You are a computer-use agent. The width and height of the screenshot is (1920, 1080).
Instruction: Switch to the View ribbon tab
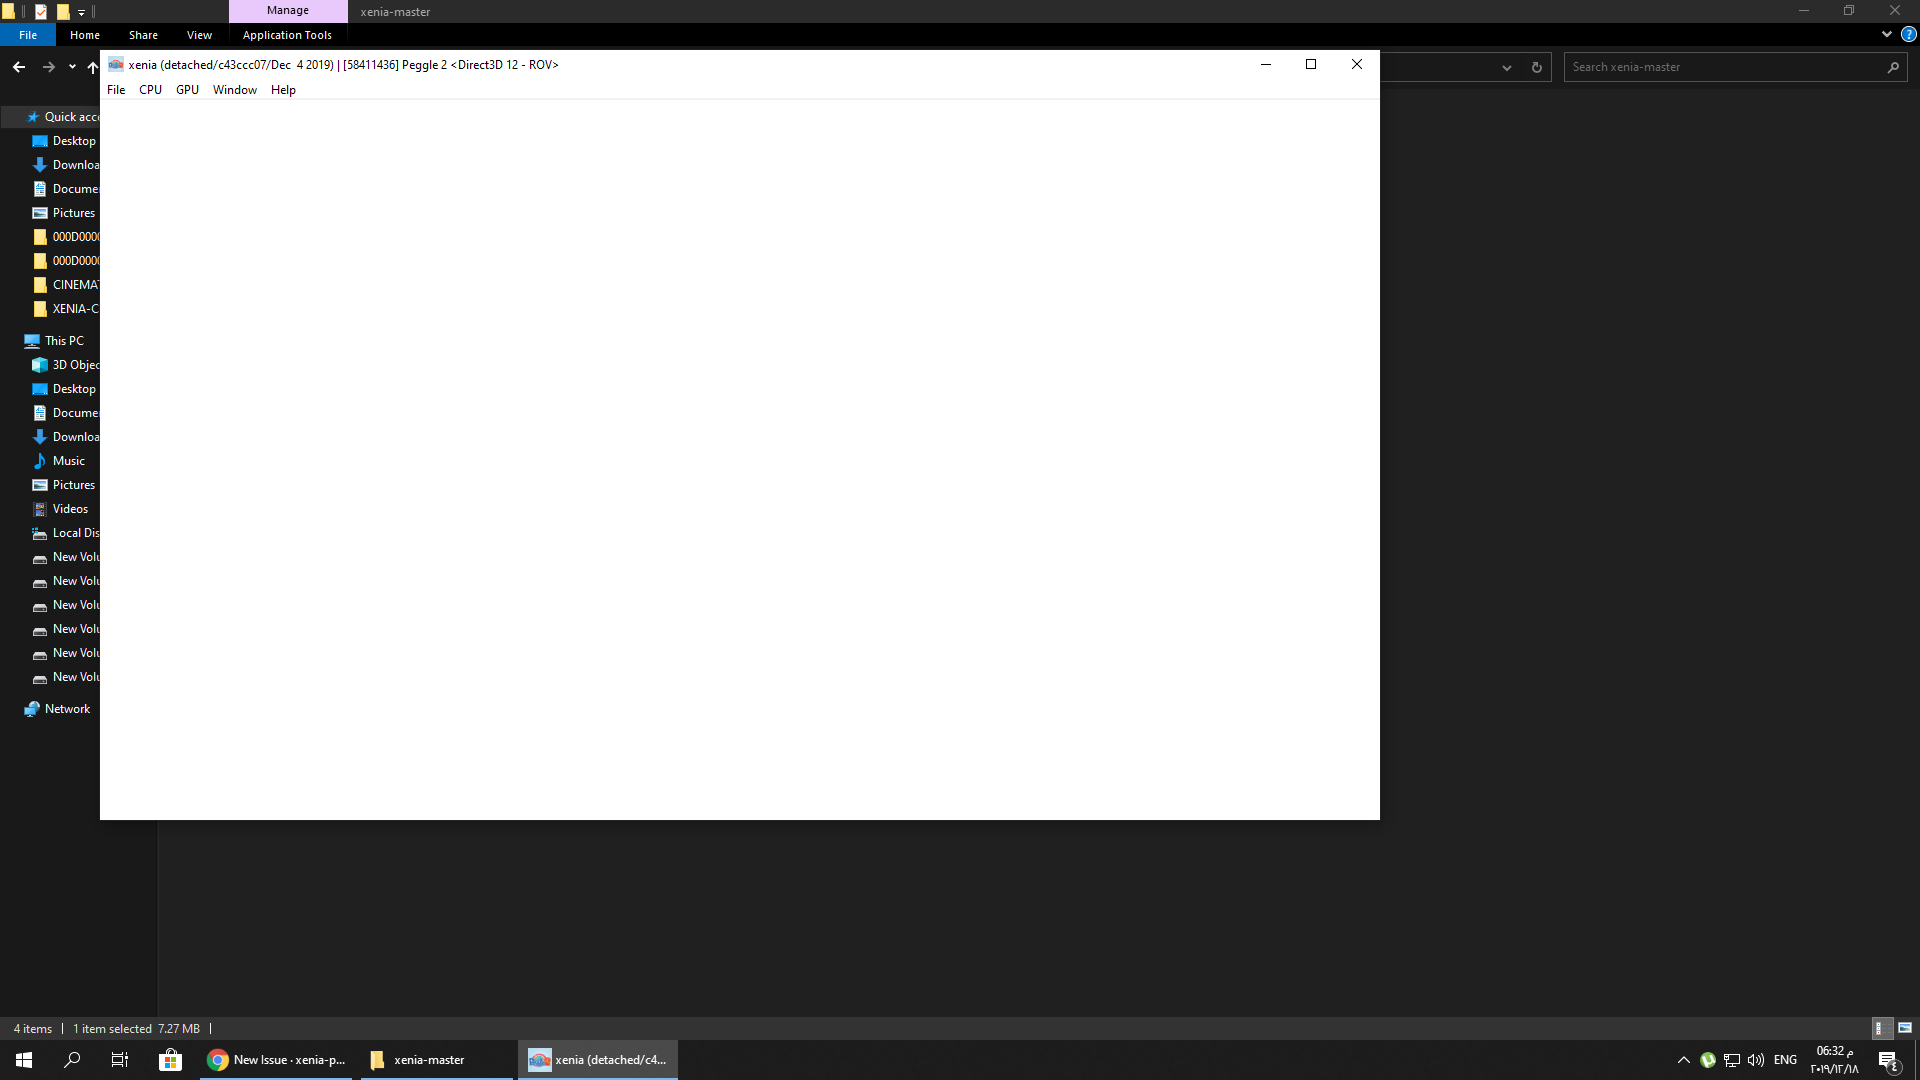(199, 35)
